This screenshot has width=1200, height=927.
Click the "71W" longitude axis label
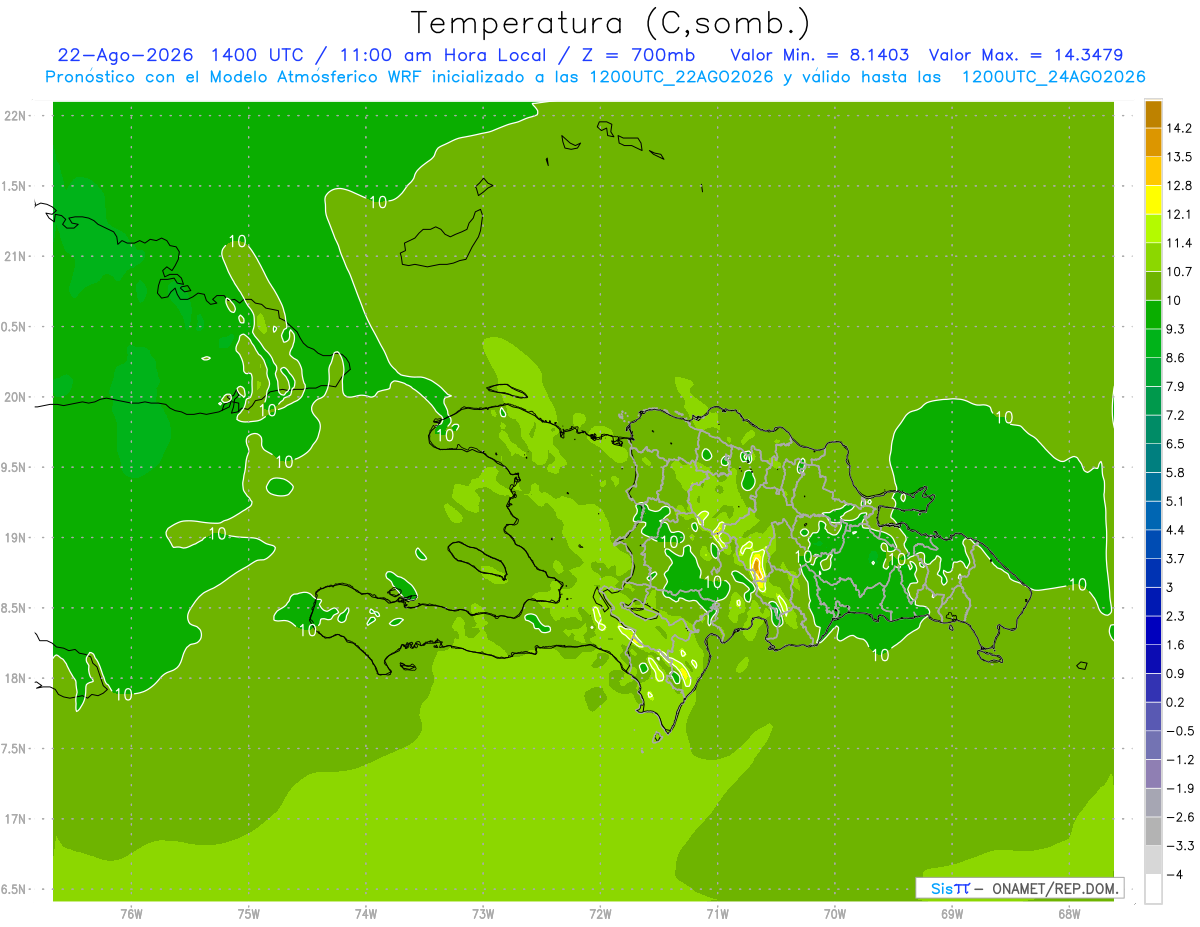(x=717, y=912)
